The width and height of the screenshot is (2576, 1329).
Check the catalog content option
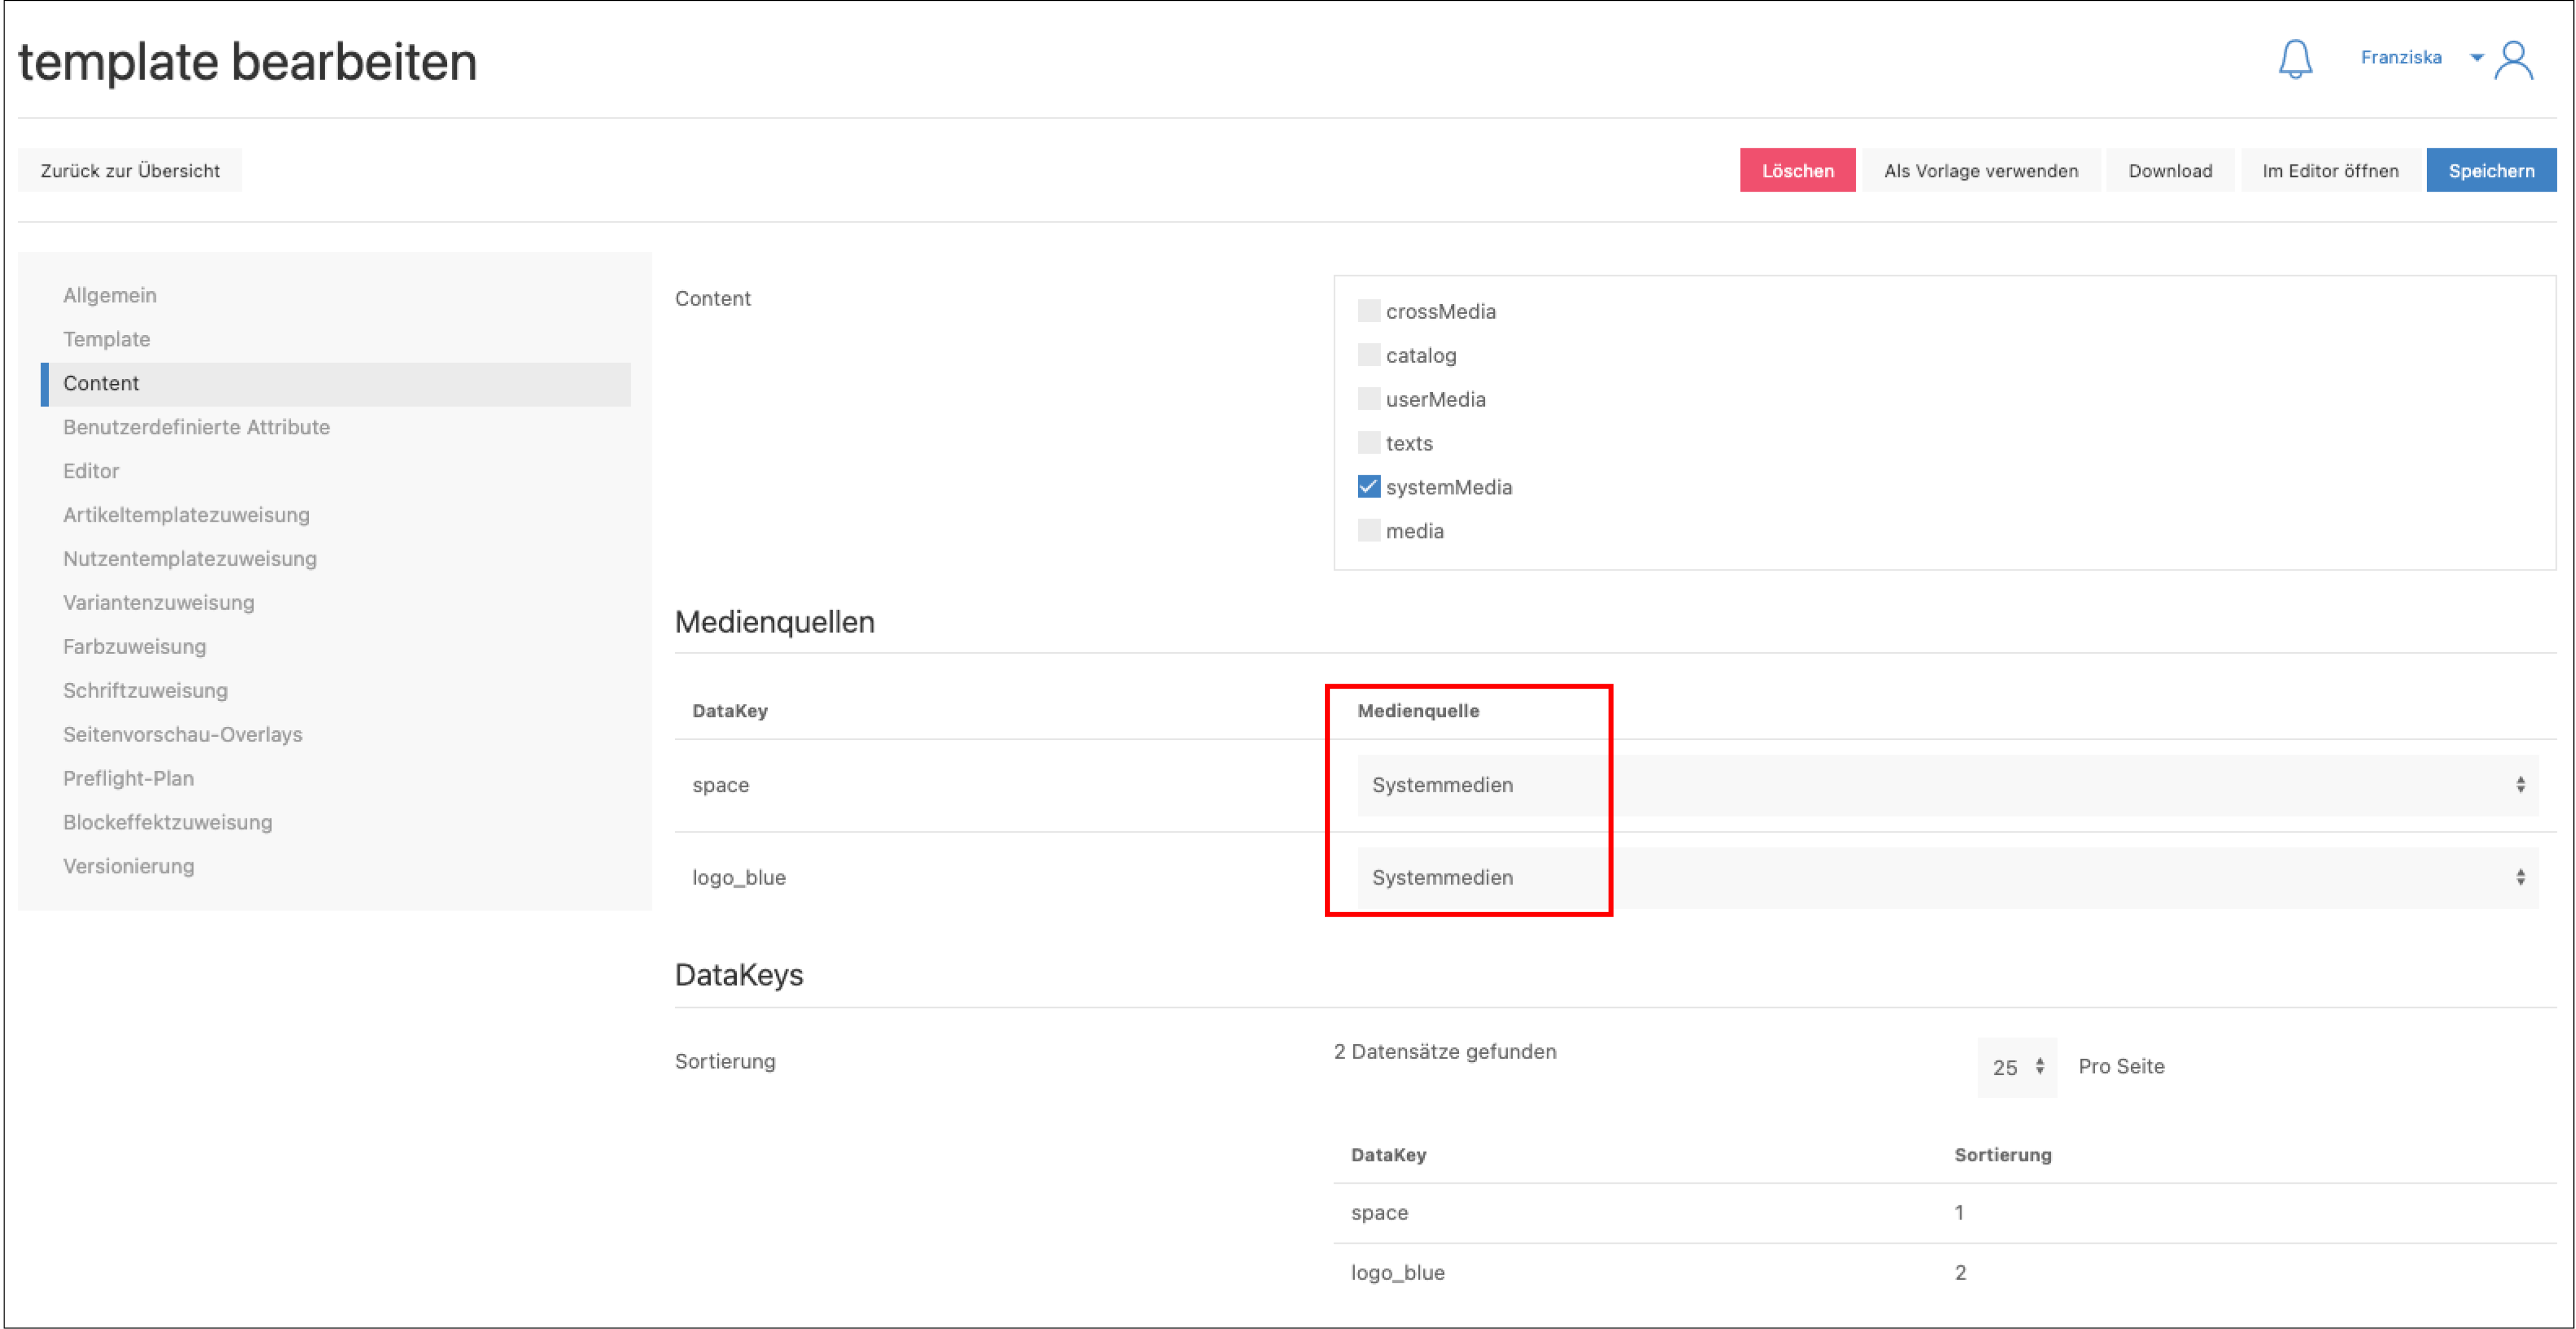point(1368,355)
